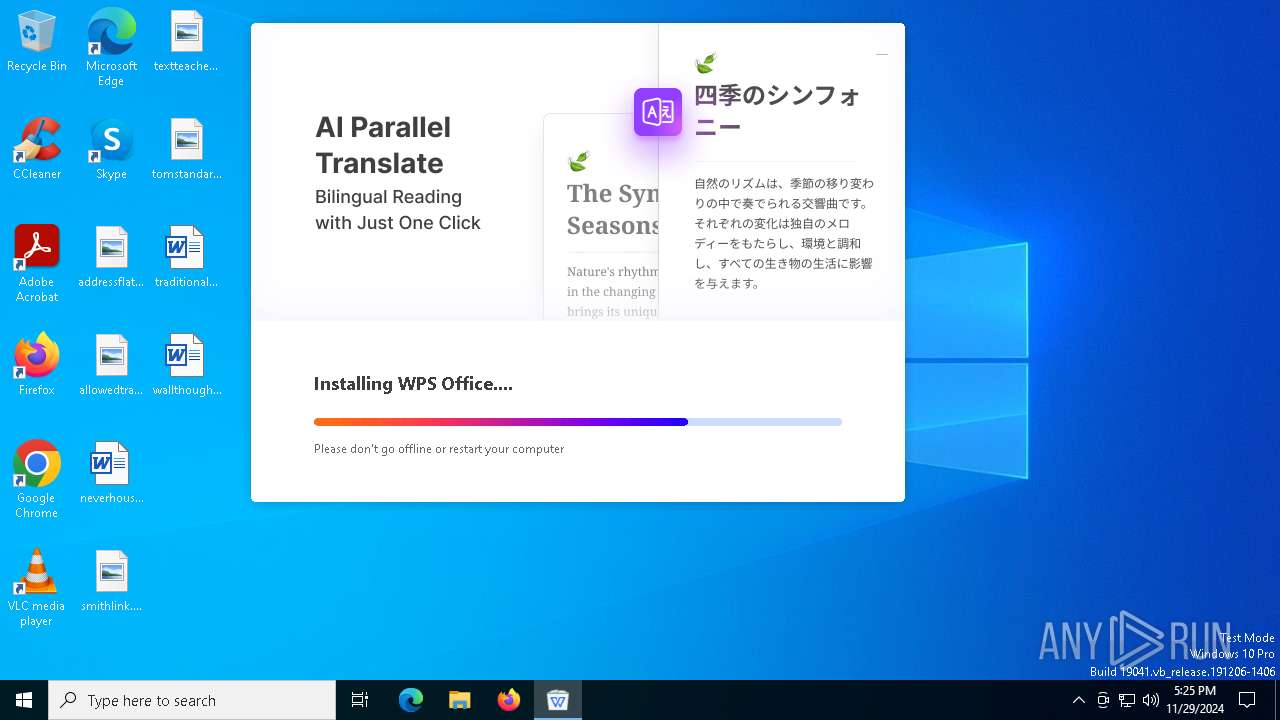Select the tomstandar image file icon
The image size is (1280, 720).
[186, 149]
